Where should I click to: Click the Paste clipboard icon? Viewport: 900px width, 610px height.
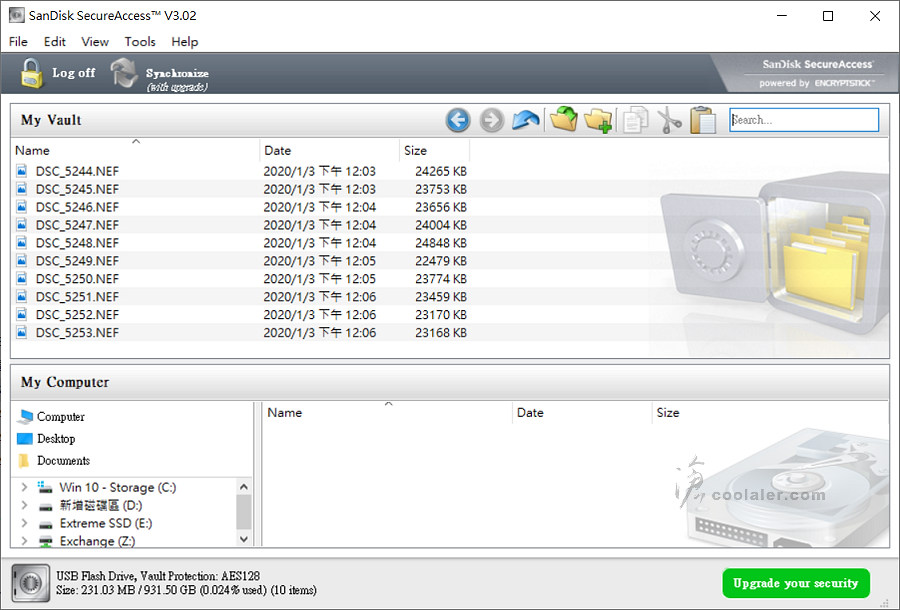[x=703, y=120]
